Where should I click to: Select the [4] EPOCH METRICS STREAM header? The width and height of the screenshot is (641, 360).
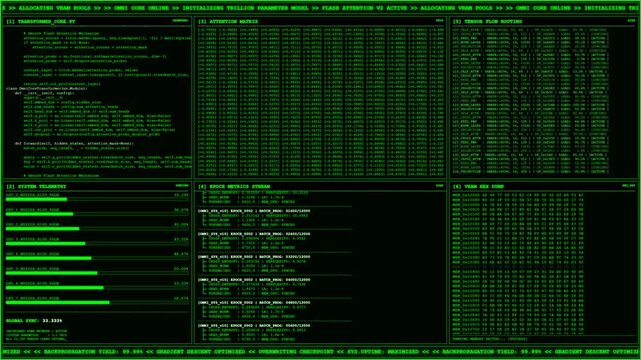tap(235, 186)
